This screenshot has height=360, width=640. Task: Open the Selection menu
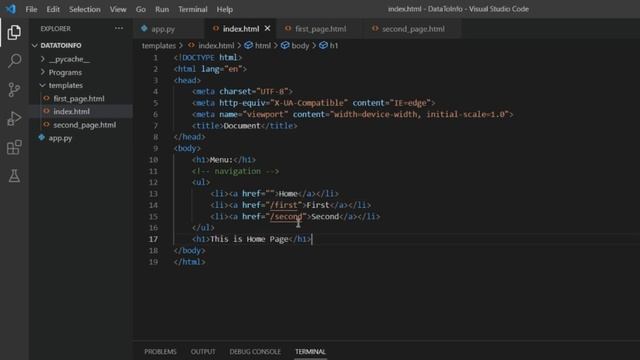point(84,9)
